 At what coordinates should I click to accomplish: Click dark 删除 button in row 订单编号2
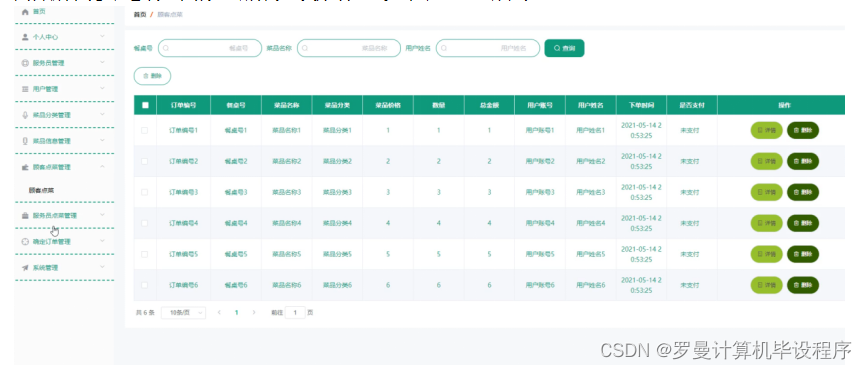pyautogui.click(x=802, y=162)
